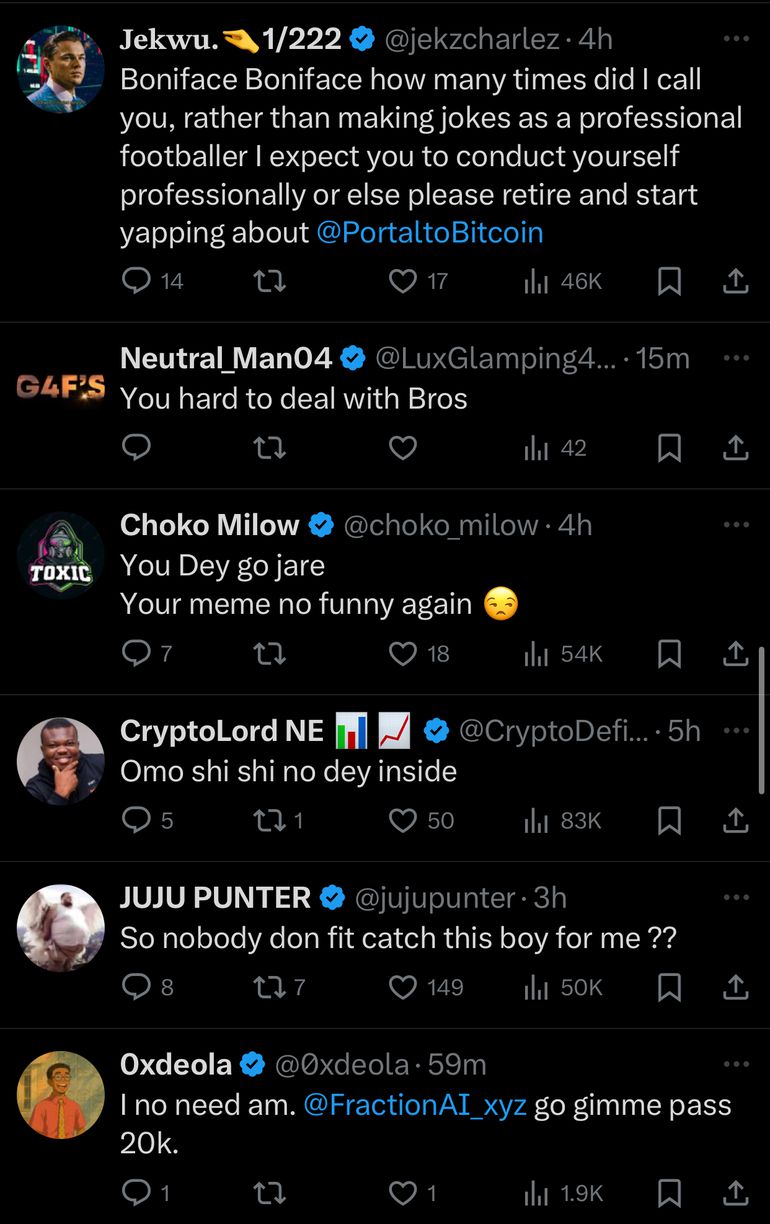Image resolution: width=770 pixels, height=1224 pixels.
Task: Like Choko Milow's tweet
Action: [403, 653]
